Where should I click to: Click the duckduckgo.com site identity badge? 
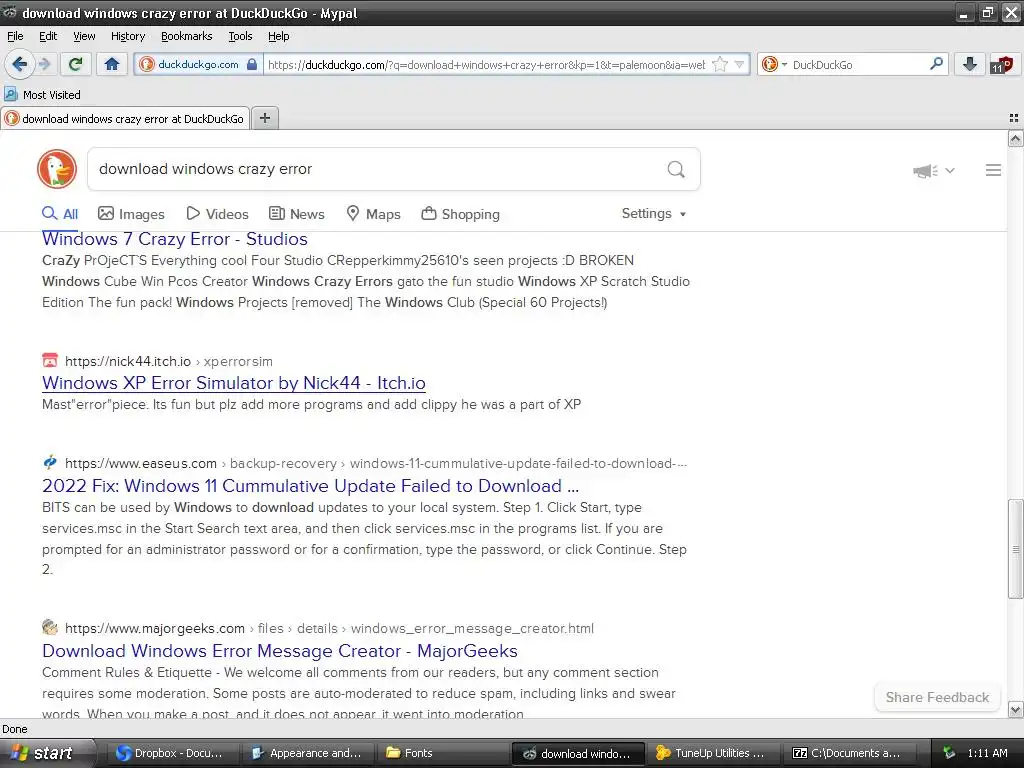(199, 65)
